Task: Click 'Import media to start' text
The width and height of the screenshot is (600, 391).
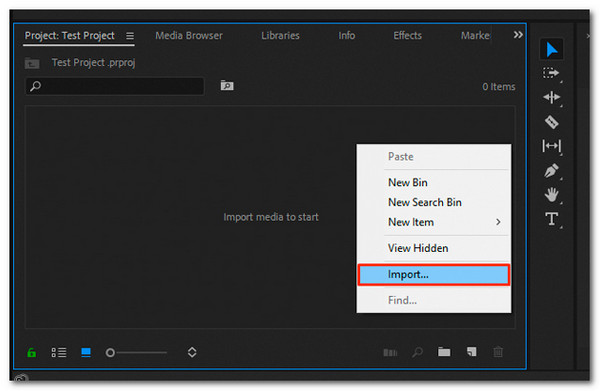Action: pyautogui.click(x=271, y=217)
